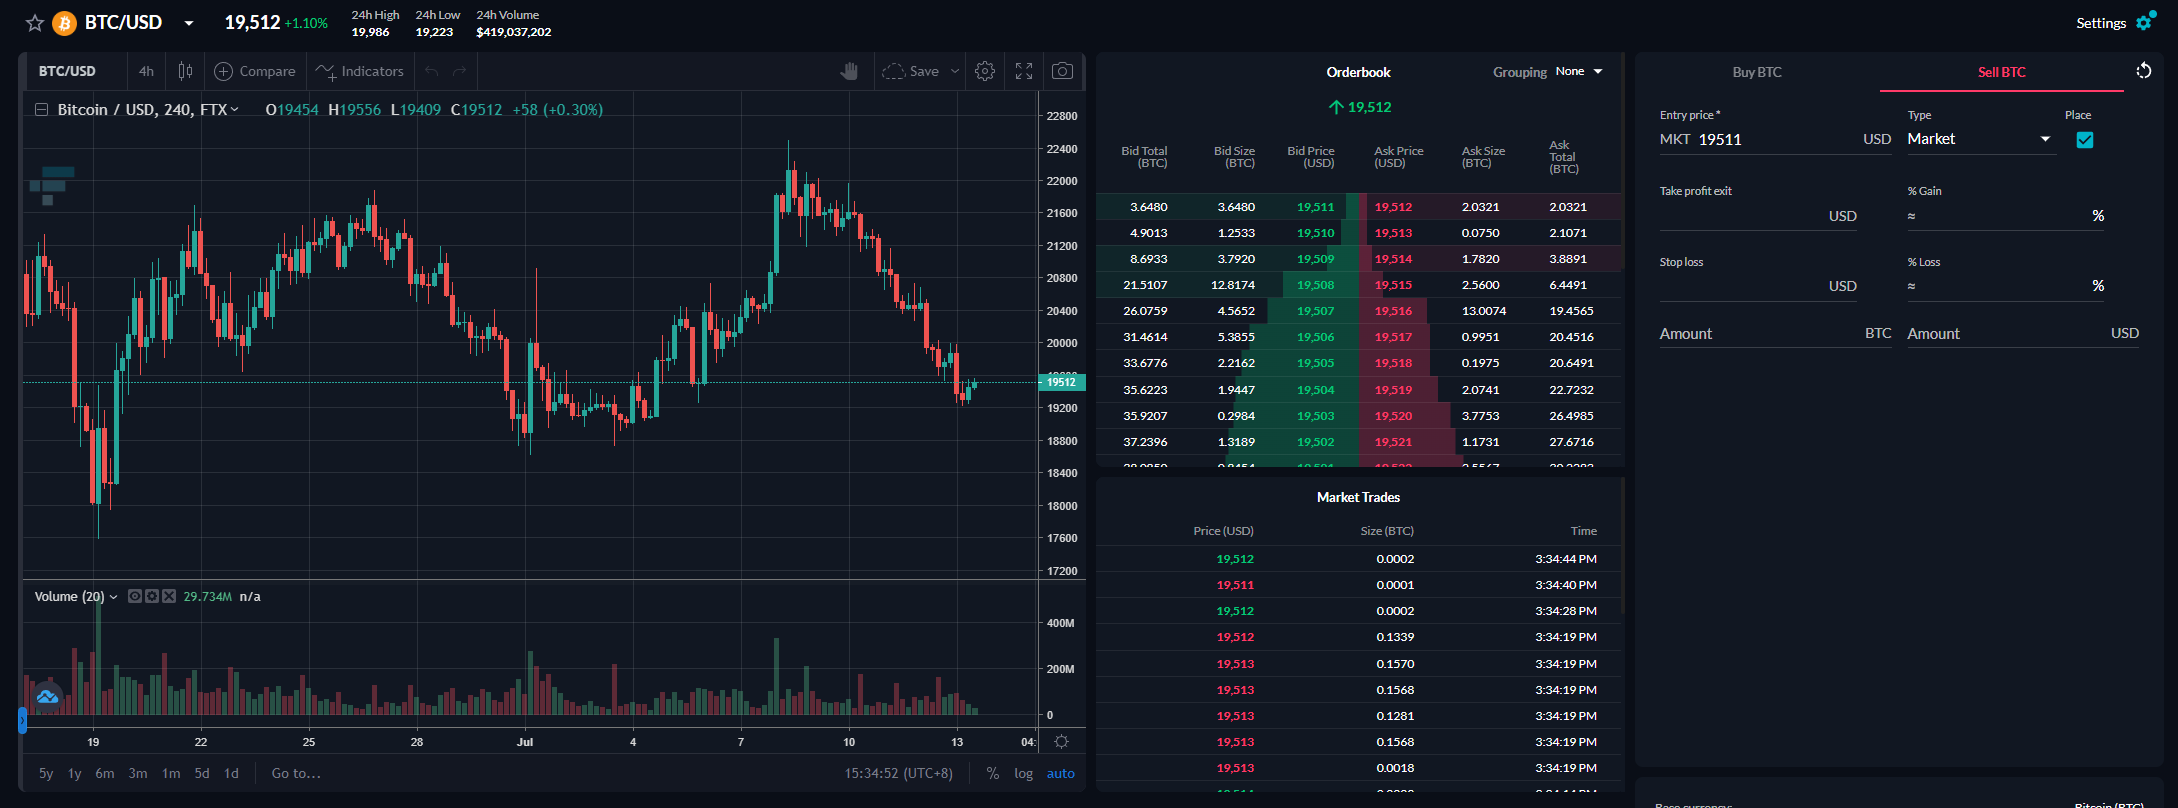Image resolution: width=2178 pixels, height=808 pixels.
Task: Click the TradingView cloud logo on chart
Action: 47,697
